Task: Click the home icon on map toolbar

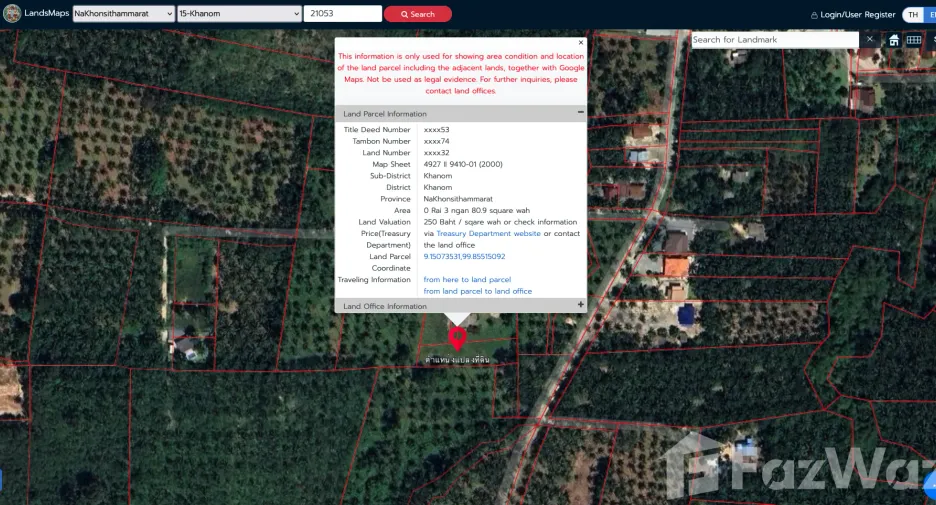Action: tap(894, 40)
